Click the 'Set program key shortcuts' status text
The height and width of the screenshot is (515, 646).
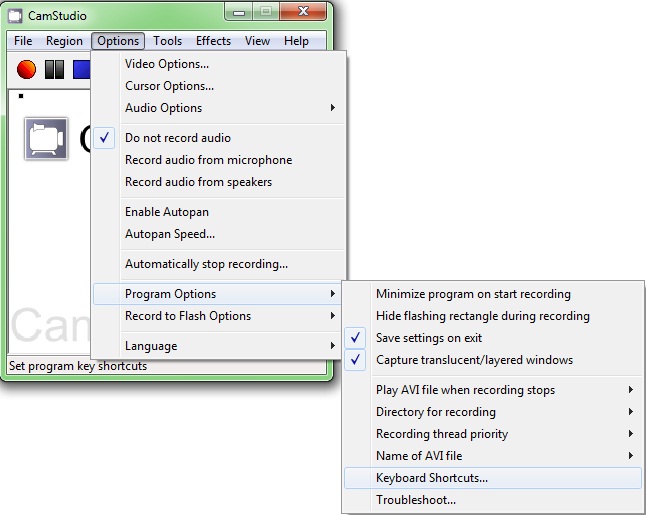[x=78, y=366]
